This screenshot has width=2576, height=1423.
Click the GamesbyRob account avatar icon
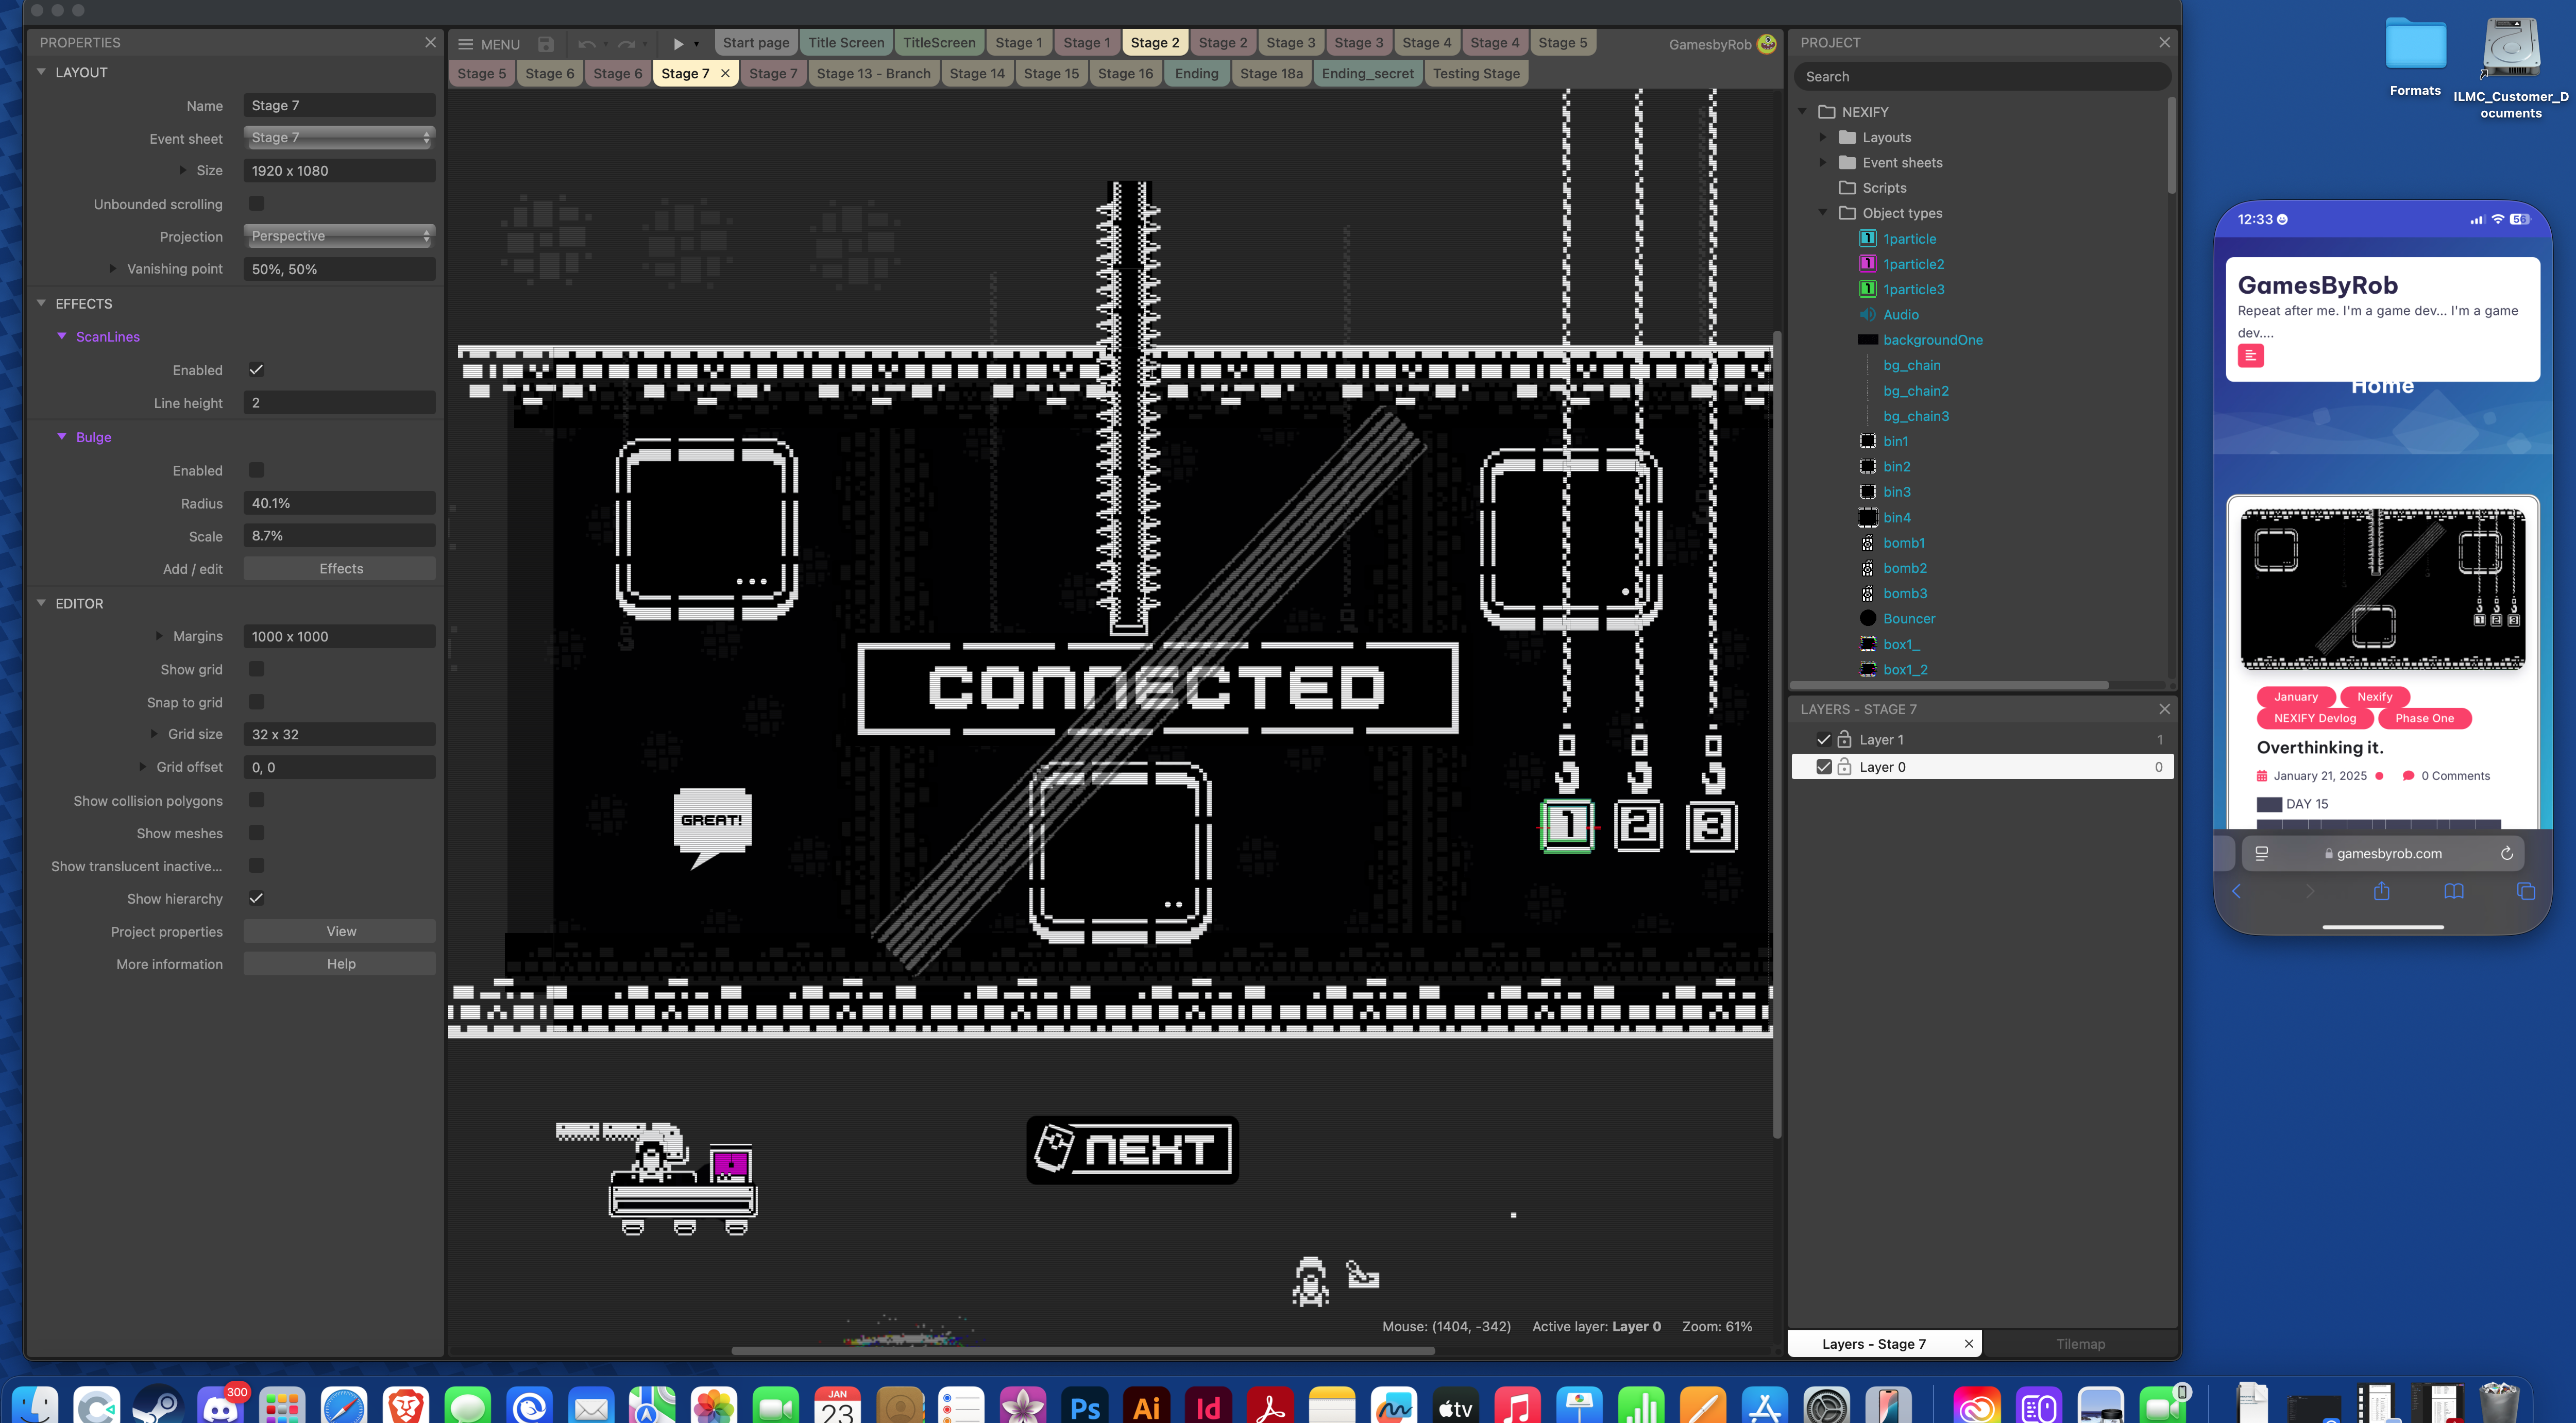(x=1767, y=44)
